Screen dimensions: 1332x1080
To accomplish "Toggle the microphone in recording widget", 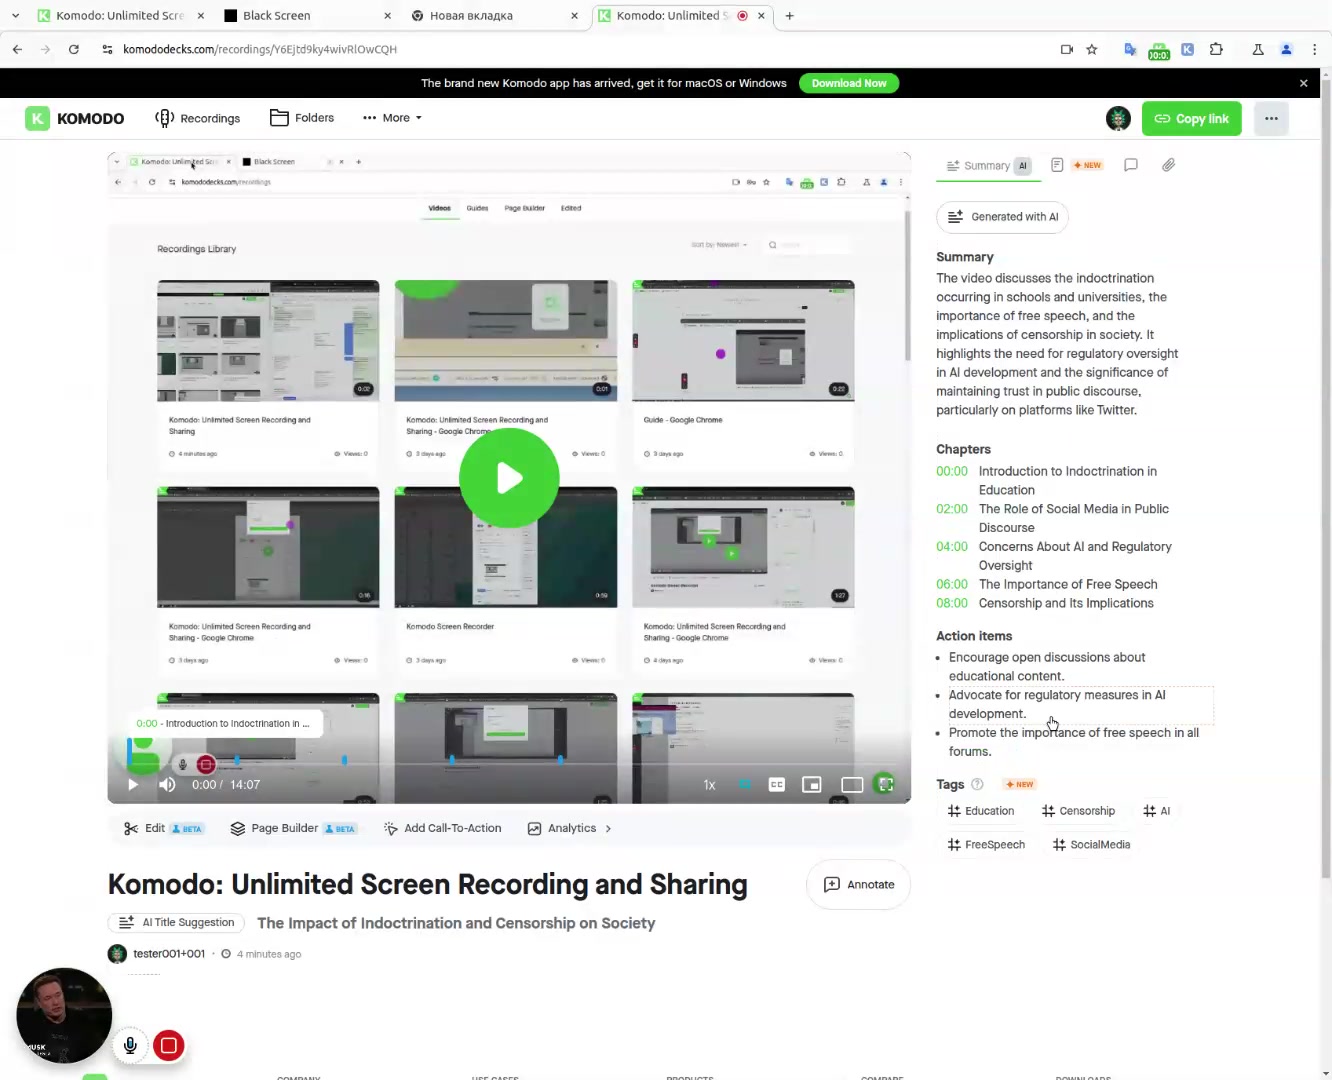I will point(130,1046).
